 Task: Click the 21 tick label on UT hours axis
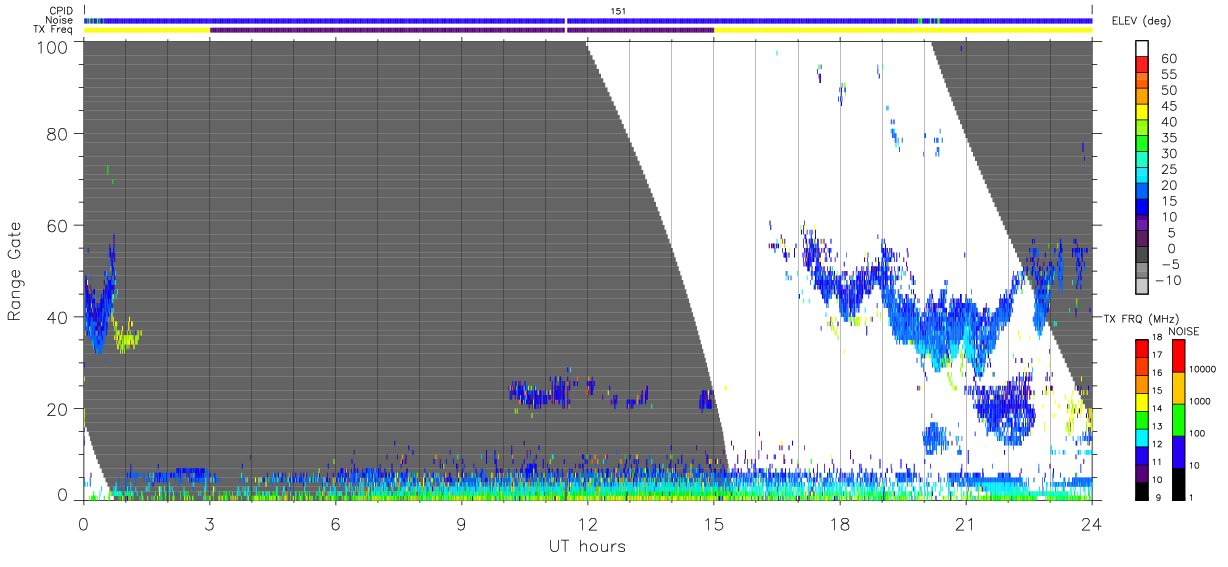coord(966,524)
